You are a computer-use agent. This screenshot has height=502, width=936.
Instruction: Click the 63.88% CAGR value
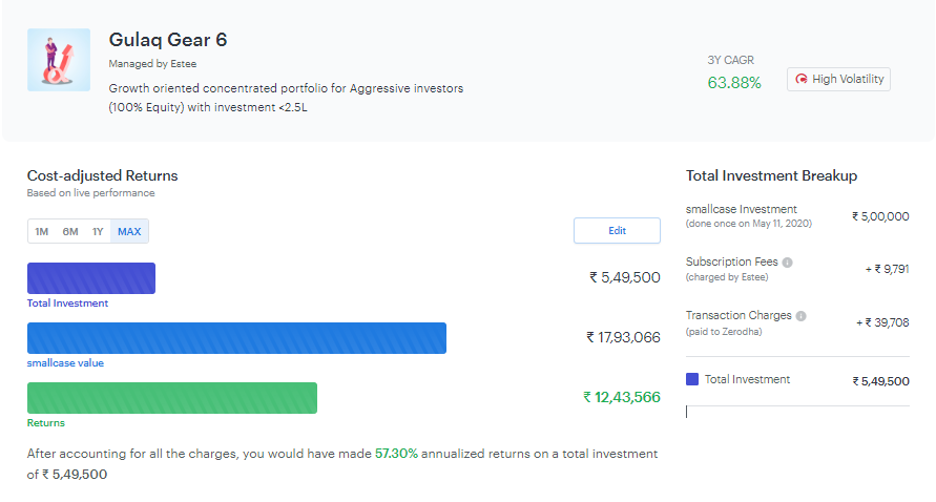click(734, 82)
